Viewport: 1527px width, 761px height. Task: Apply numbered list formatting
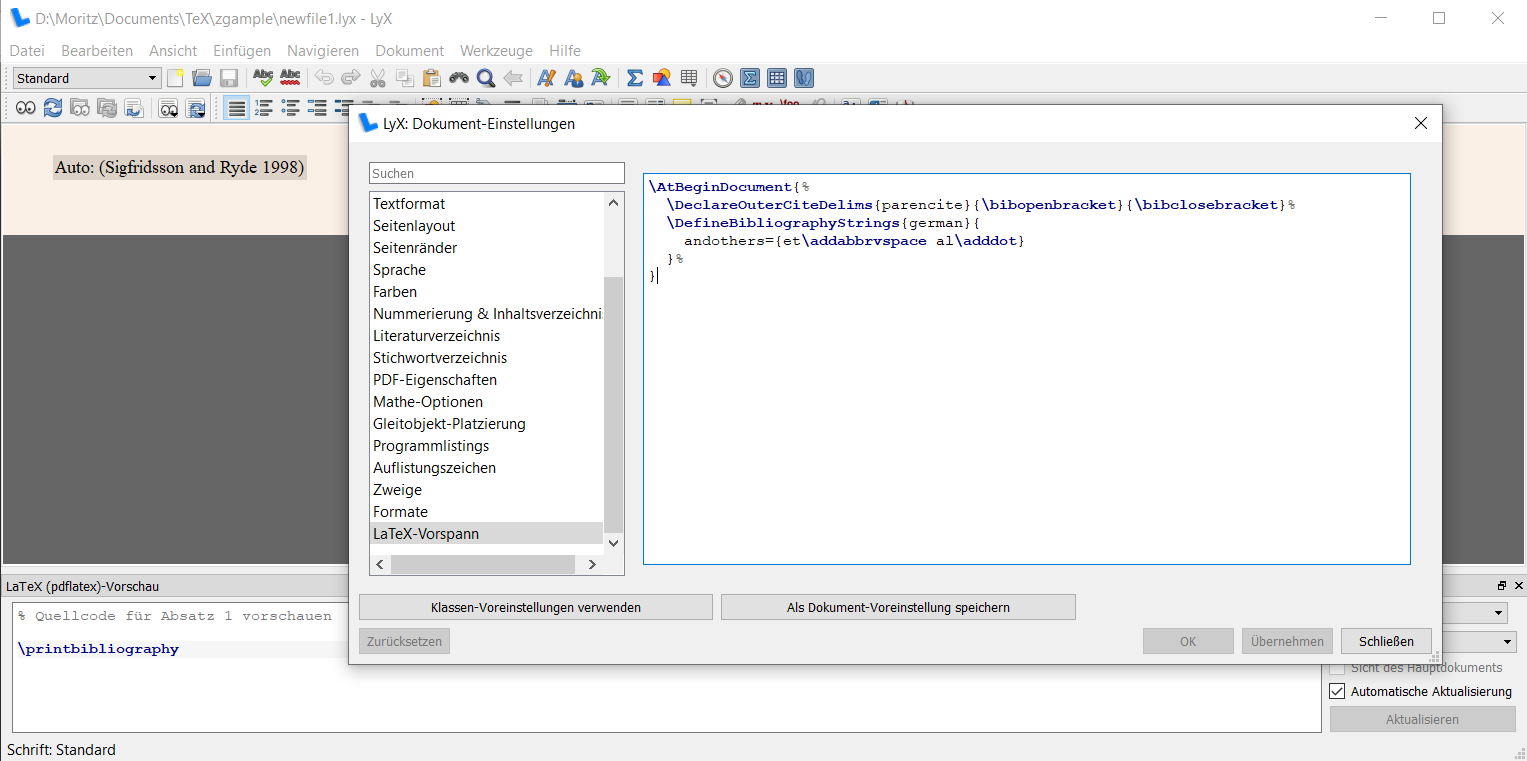[x=264, y=108]
